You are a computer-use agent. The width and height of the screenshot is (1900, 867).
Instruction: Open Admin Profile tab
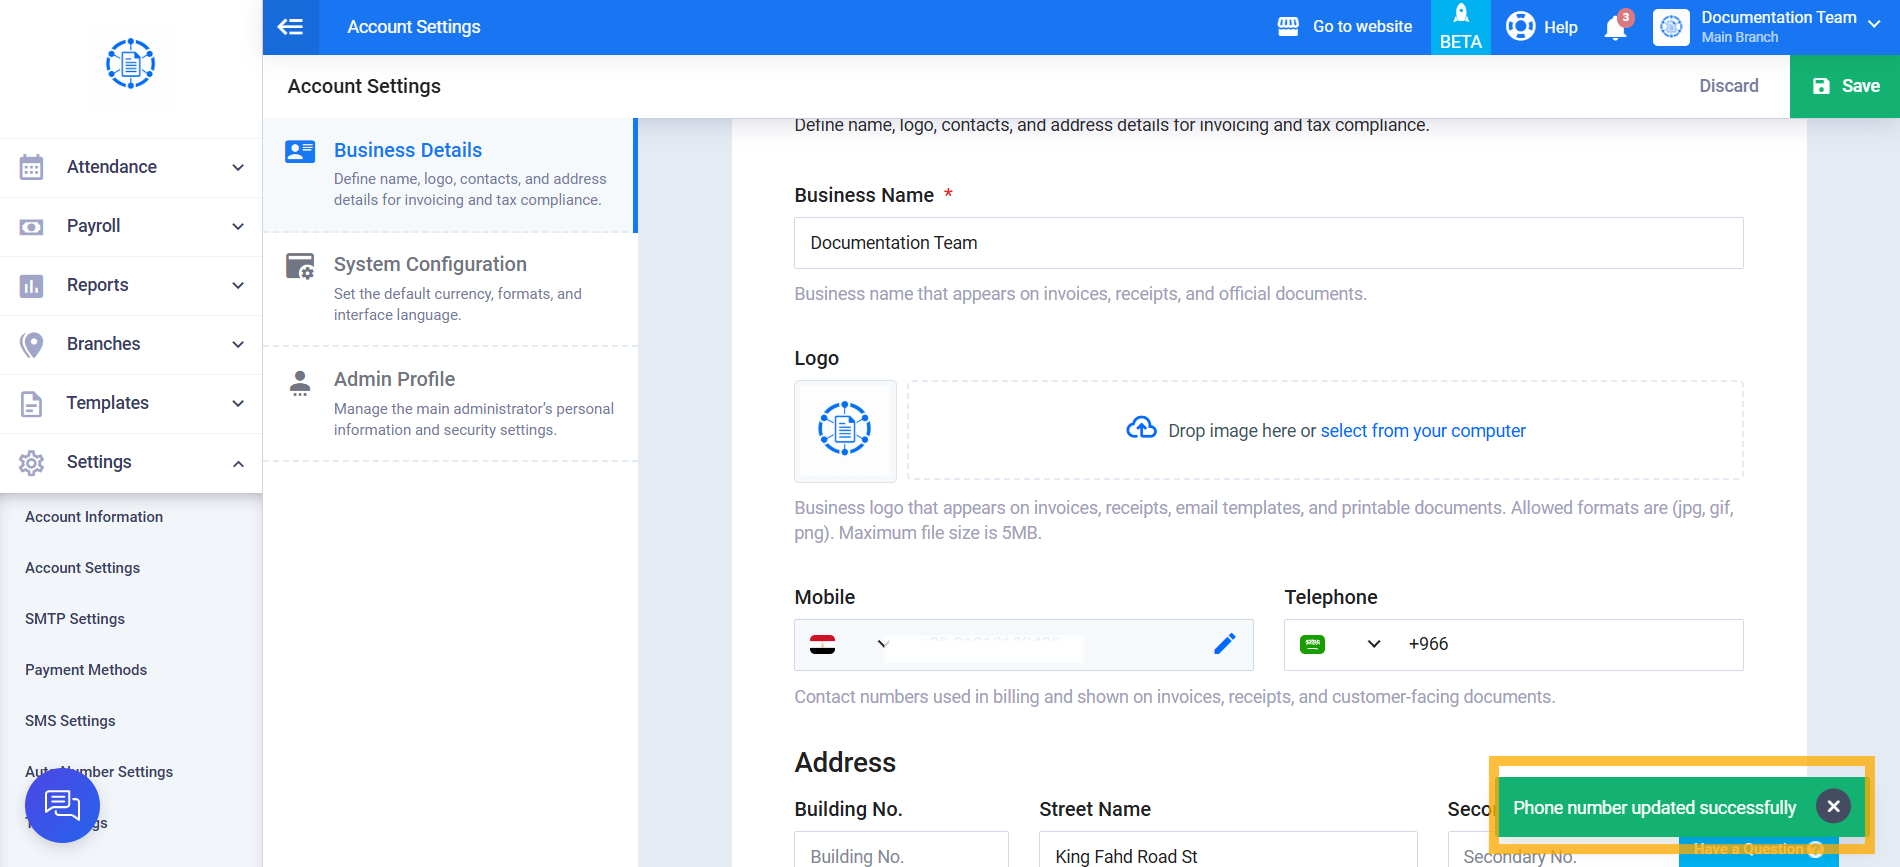[x=450, y=404]
